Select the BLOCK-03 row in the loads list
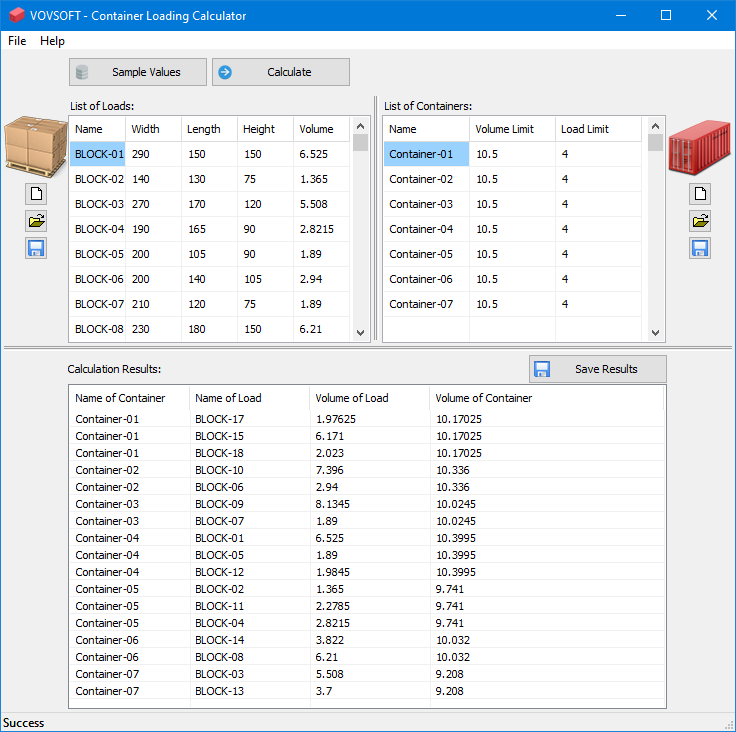 [210, 204]
